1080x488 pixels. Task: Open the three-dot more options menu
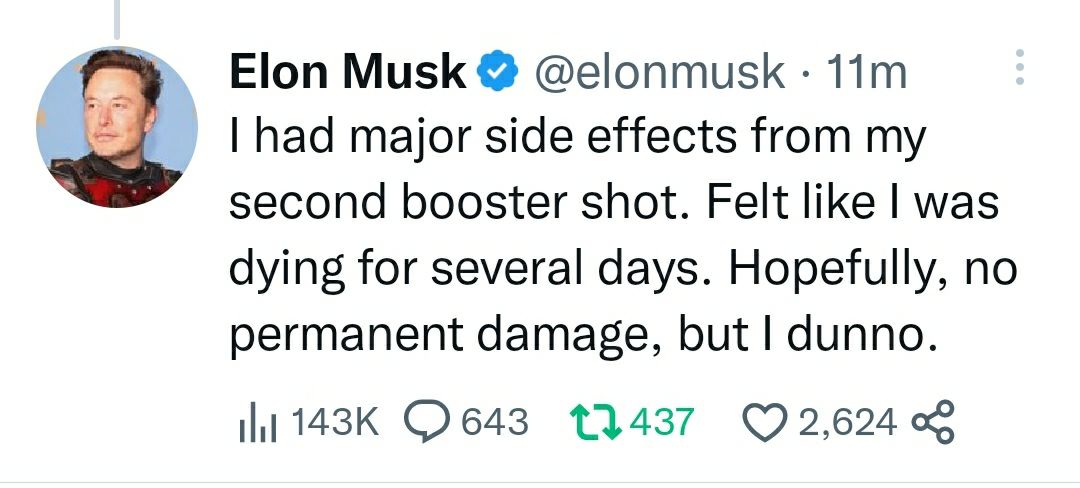coord(1020,69)
